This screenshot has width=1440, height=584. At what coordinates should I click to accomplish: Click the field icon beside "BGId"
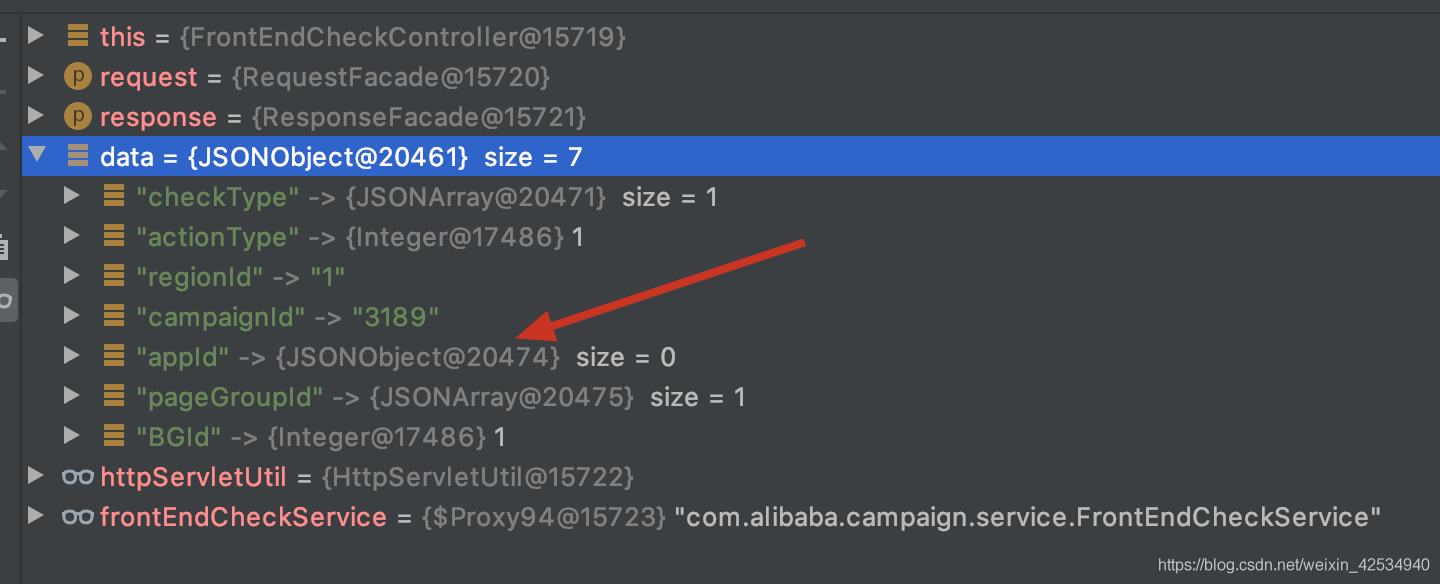(114, 436)
